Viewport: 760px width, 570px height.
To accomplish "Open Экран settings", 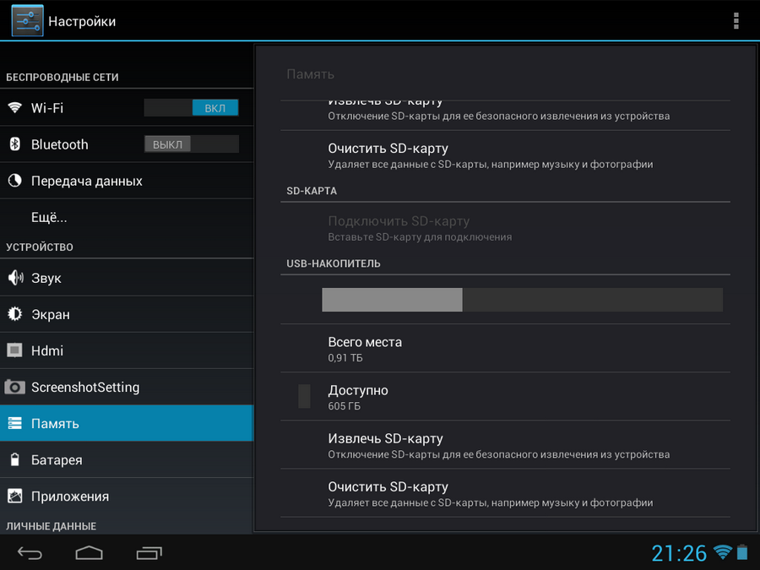I will tap(127, 314).
